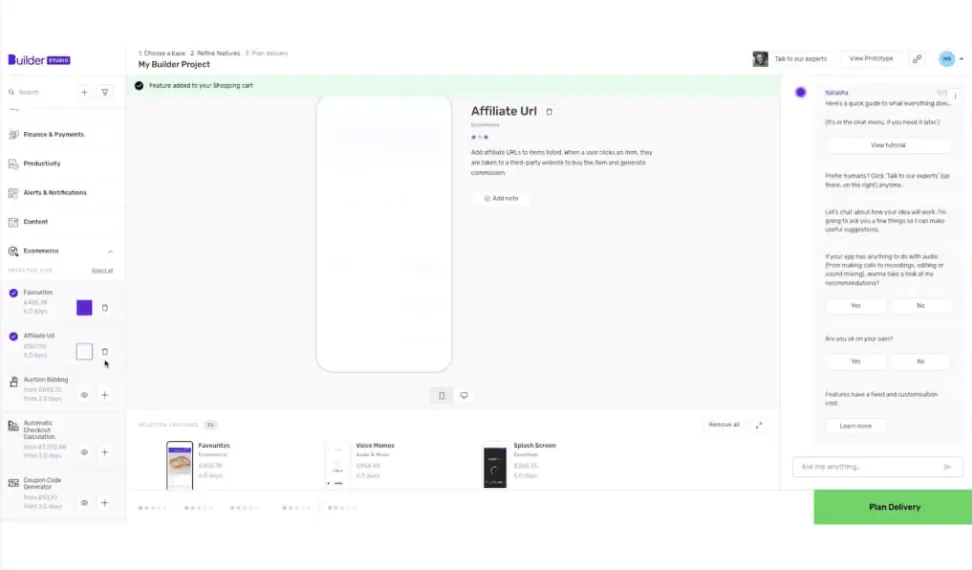Answer Yes to 'Are you ok on your own?'
972x570 pixels.
(855, 361)
